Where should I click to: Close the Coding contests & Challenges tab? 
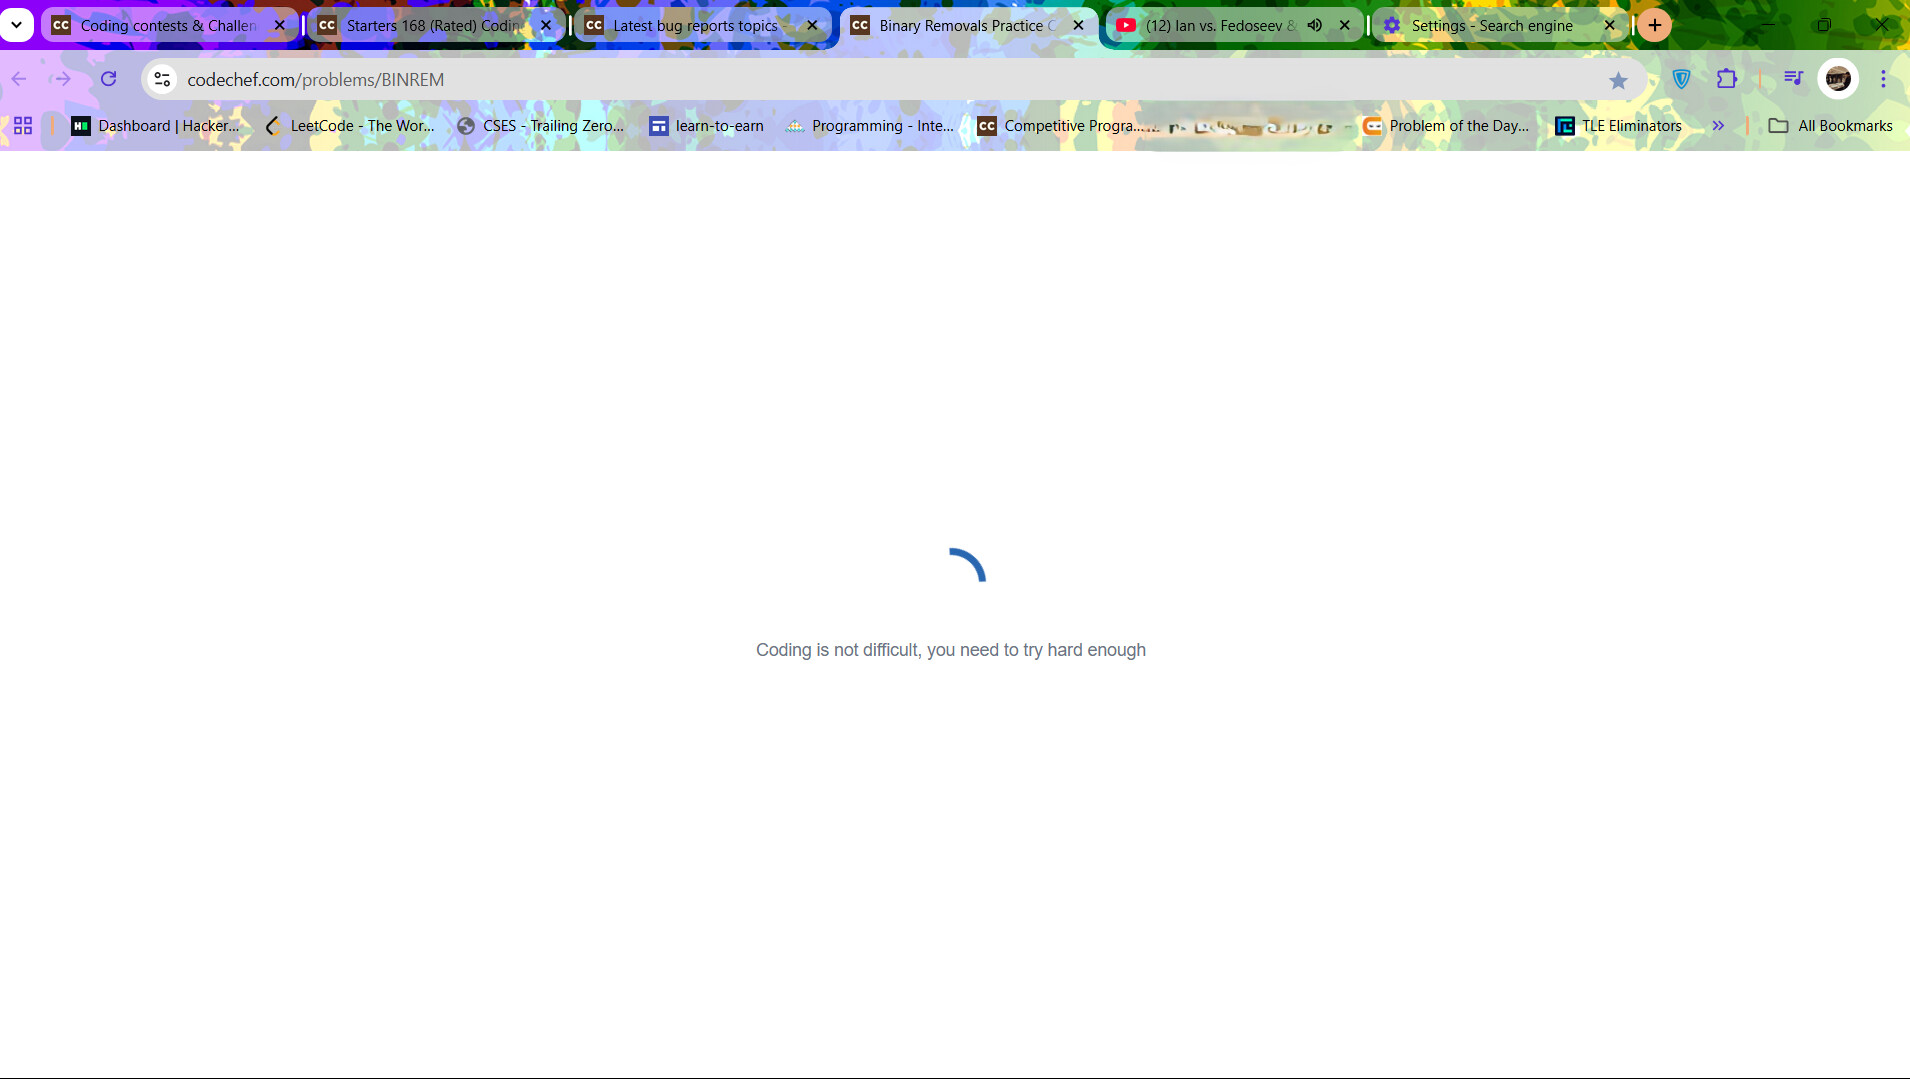pyautogui.click(x=279, y=25)
